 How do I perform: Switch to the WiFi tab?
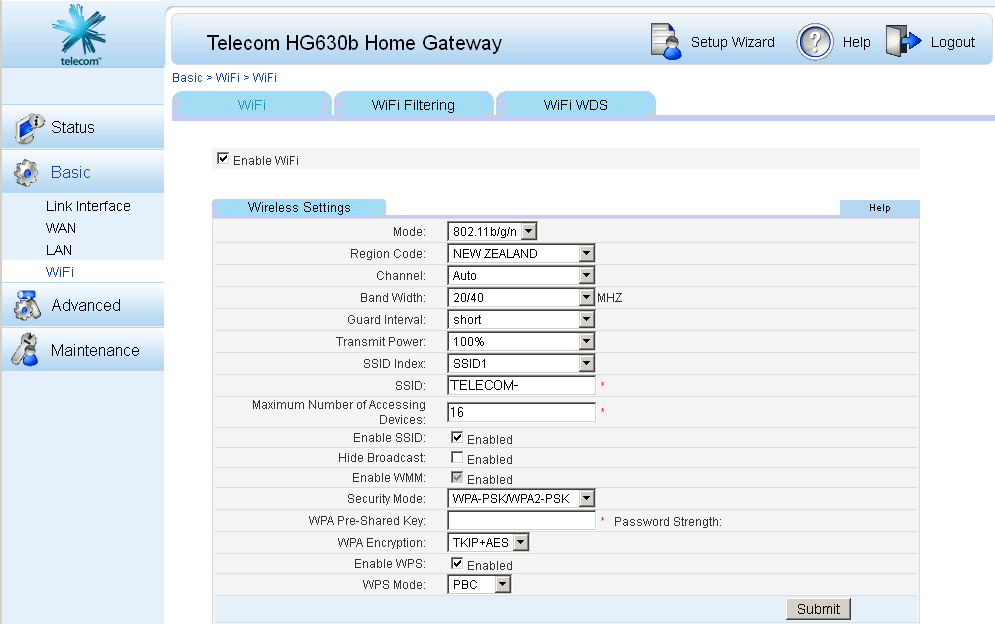[x=252, y=105]
